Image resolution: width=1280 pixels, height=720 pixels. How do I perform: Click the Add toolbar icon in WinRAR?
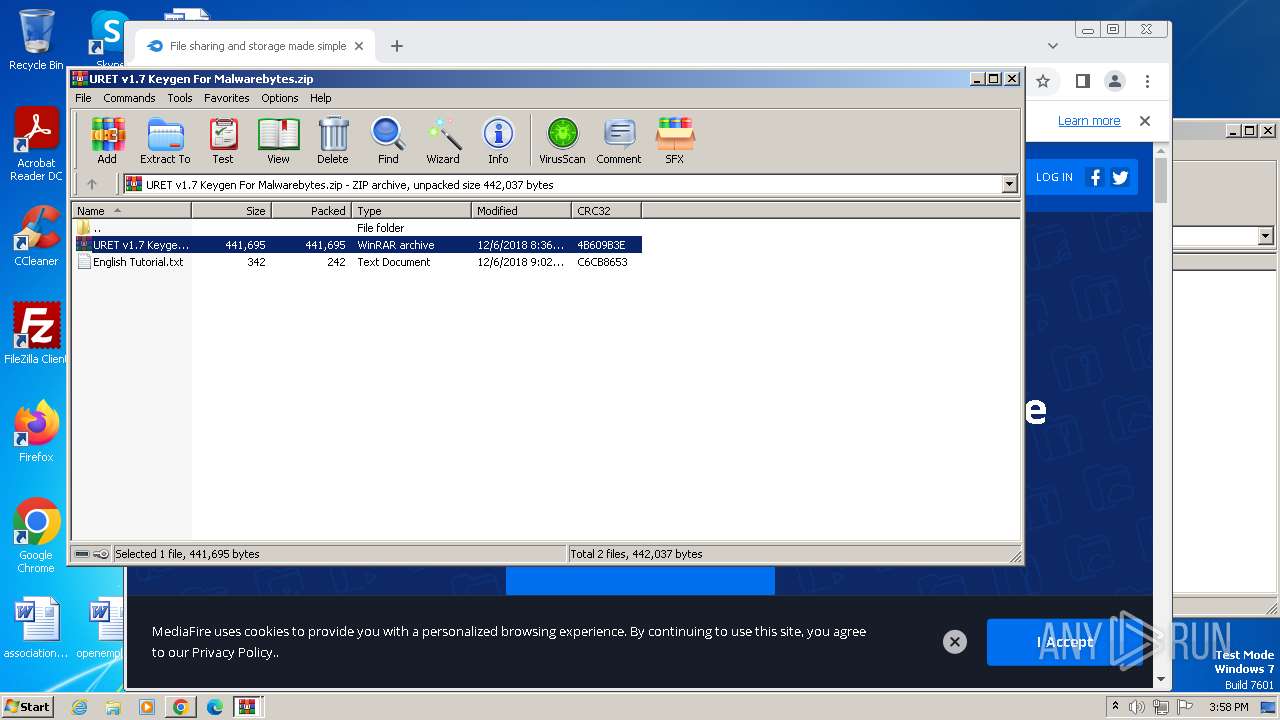107,141
